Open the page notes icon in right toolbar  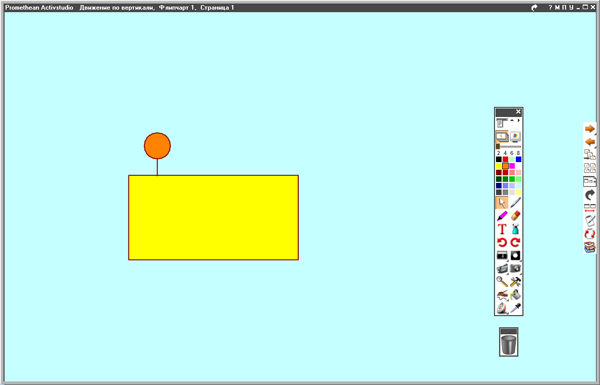tap(590, 181)
